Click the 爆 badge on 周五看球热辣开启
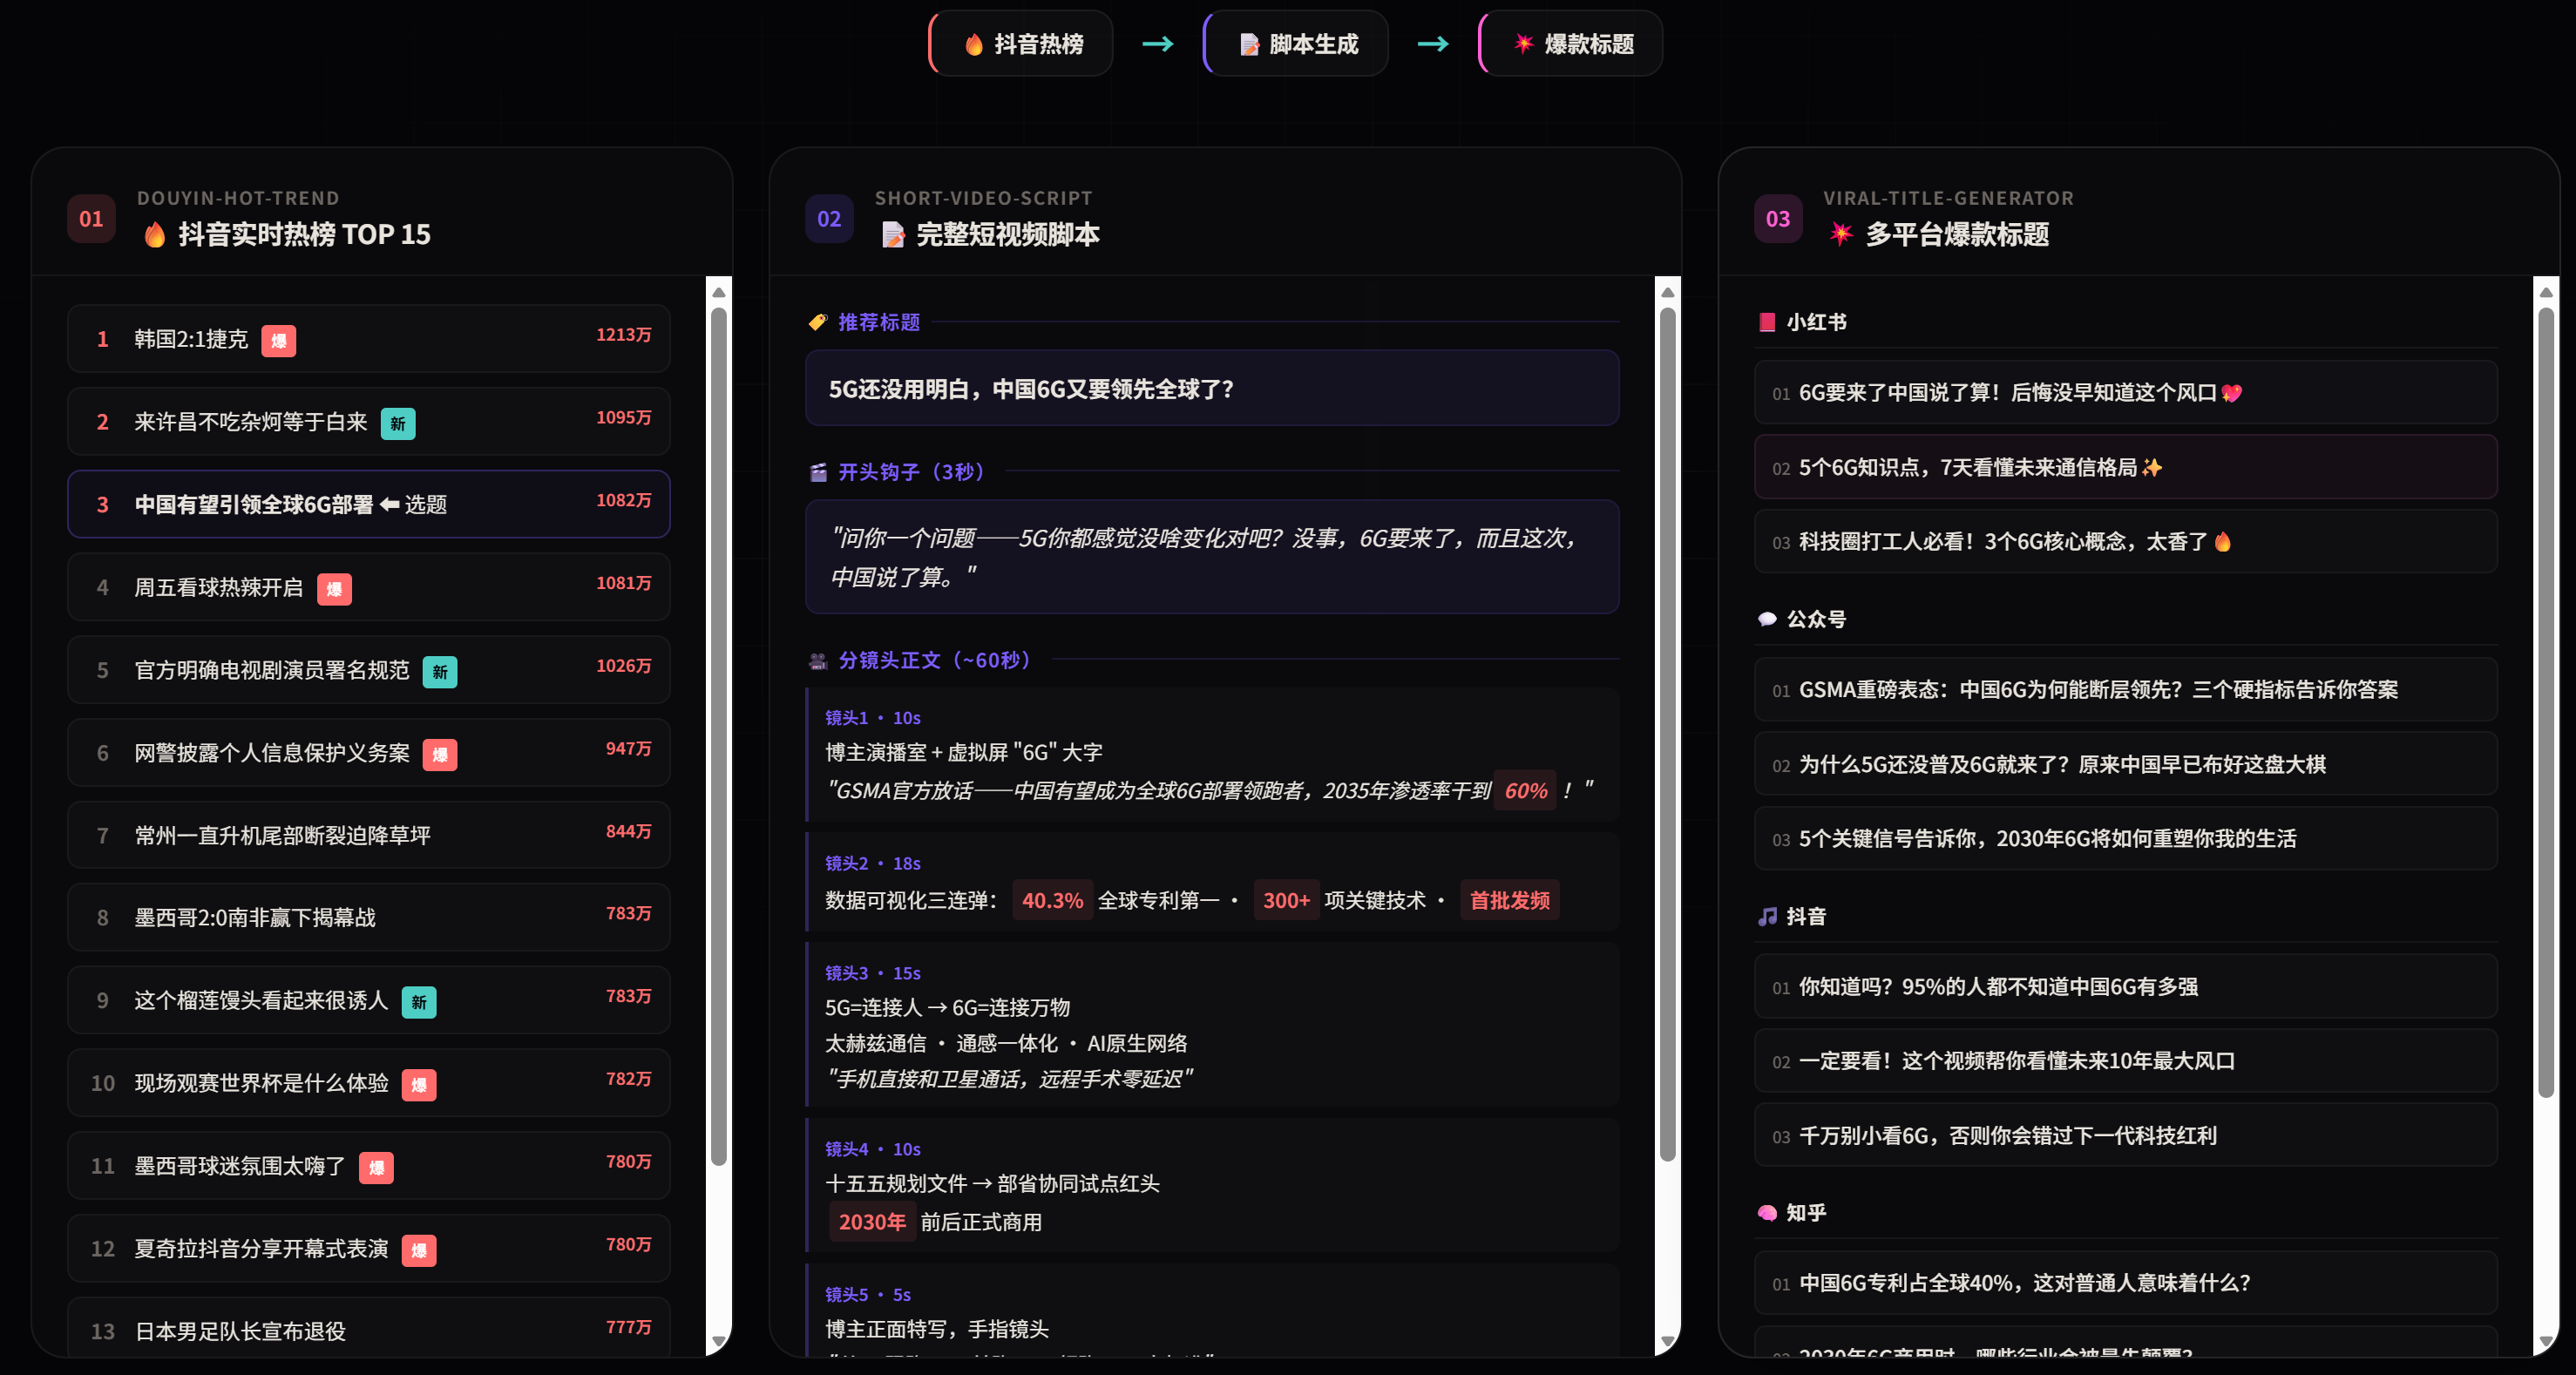Screen dimensions: 2576x1375 coord(334,589)
